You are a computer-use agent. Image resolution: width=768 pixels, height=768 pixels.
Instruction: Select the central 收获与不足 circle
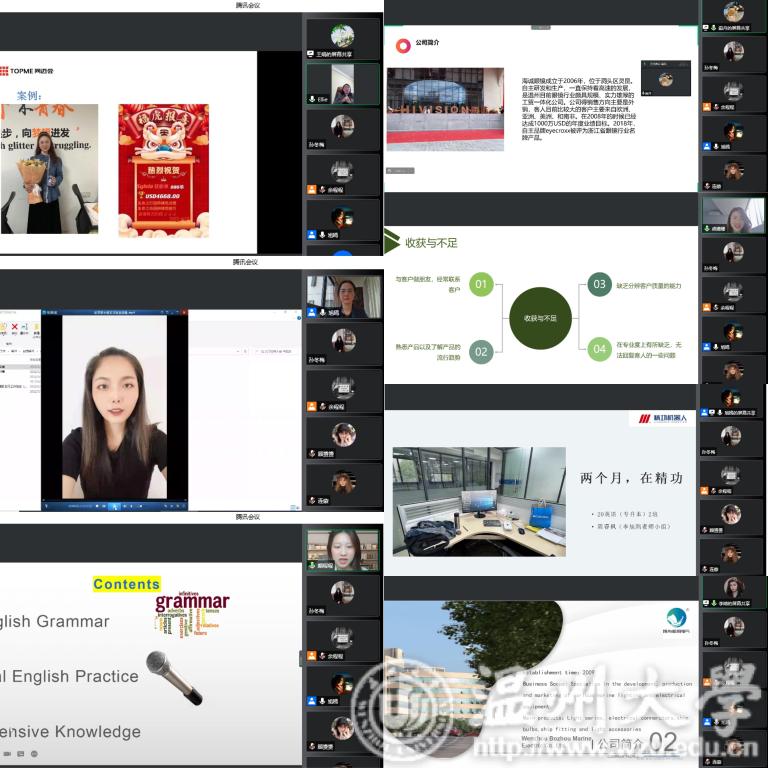coord(540,318)
